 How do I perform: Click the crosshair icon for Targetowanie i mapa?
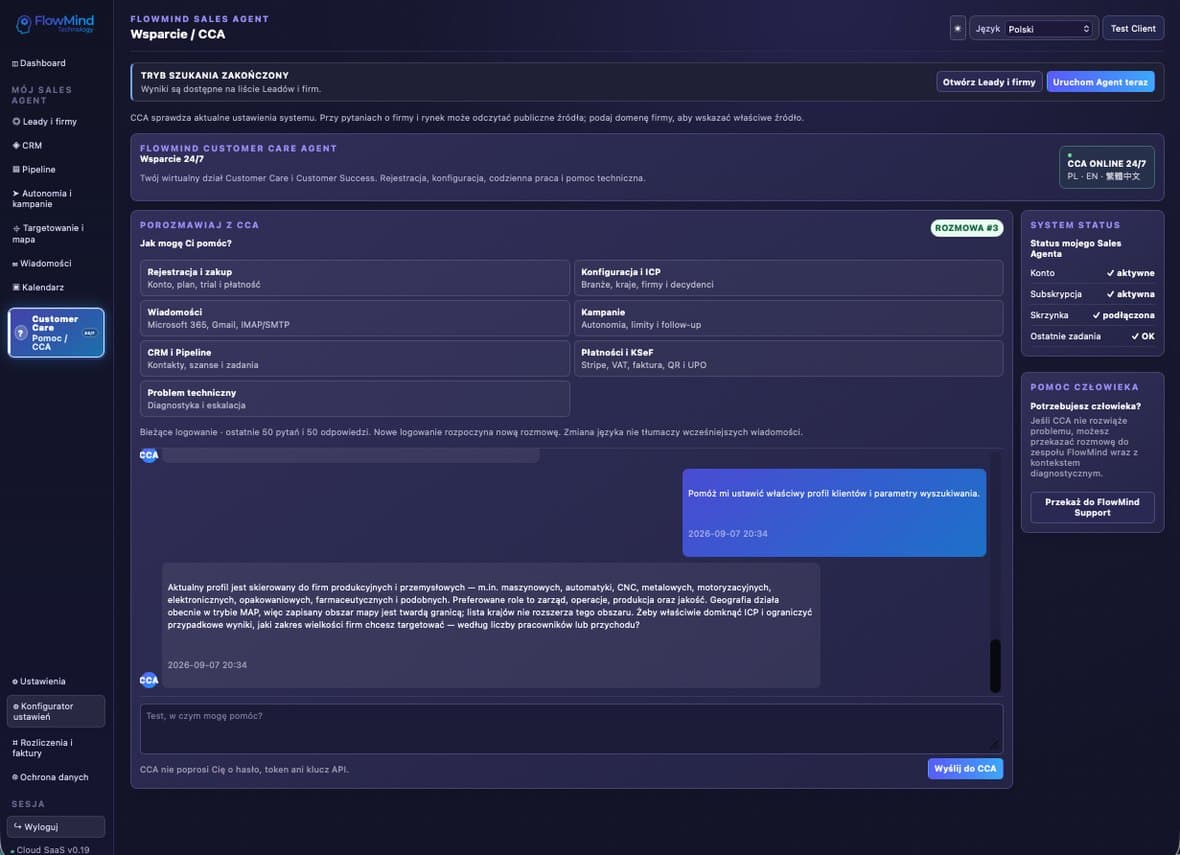pos(17,228)
